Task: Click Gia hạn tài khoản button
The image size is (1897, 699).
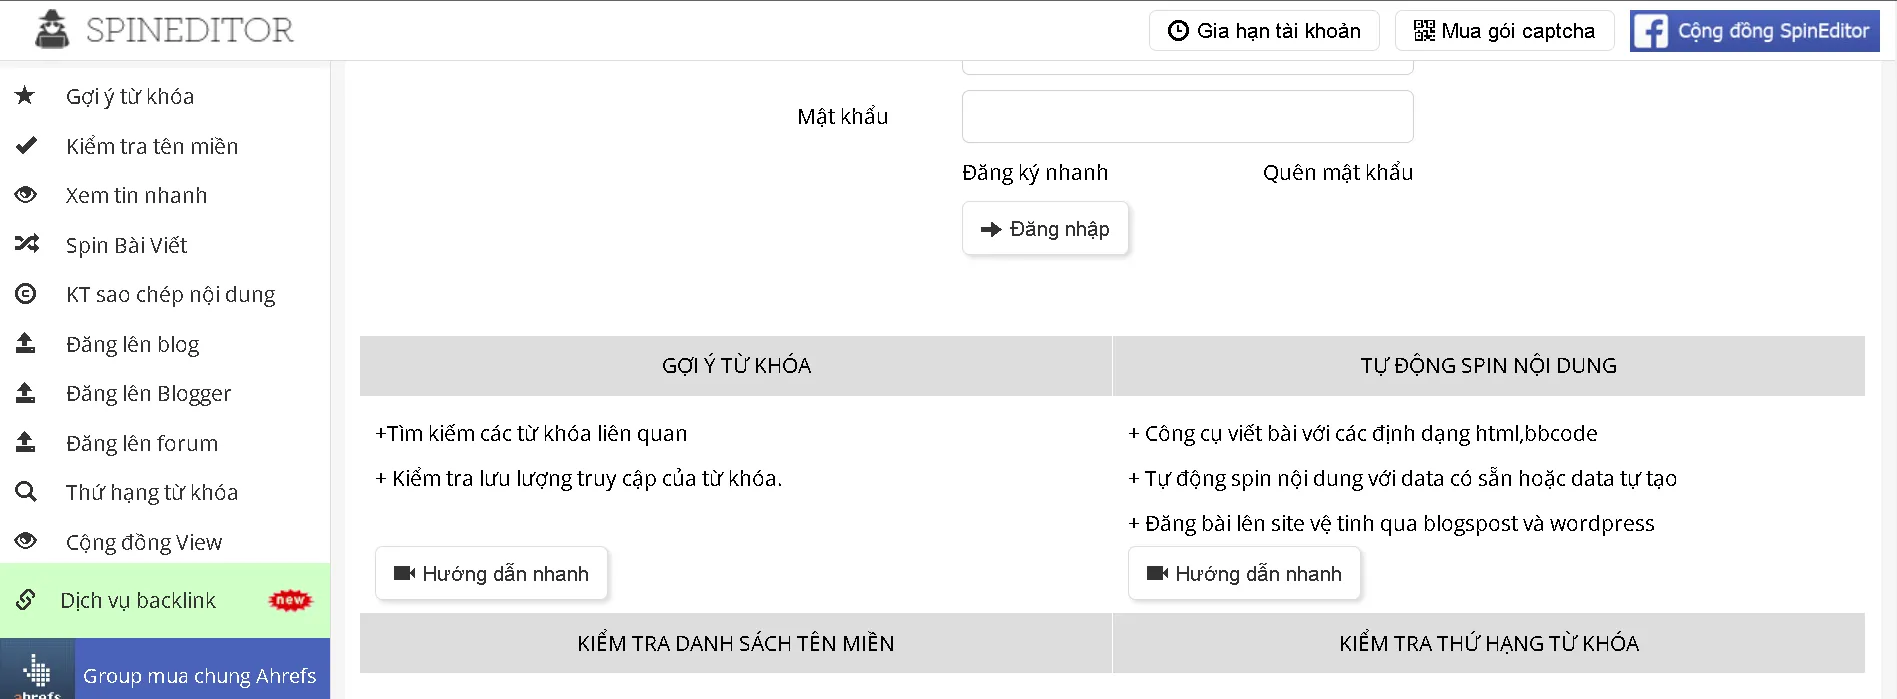Action: click(x=1264, y=31)
